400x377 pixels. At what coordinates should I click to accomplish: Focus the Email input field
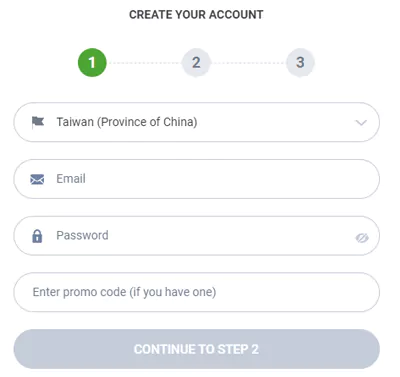pyautogui.click(x=196, y=179)
